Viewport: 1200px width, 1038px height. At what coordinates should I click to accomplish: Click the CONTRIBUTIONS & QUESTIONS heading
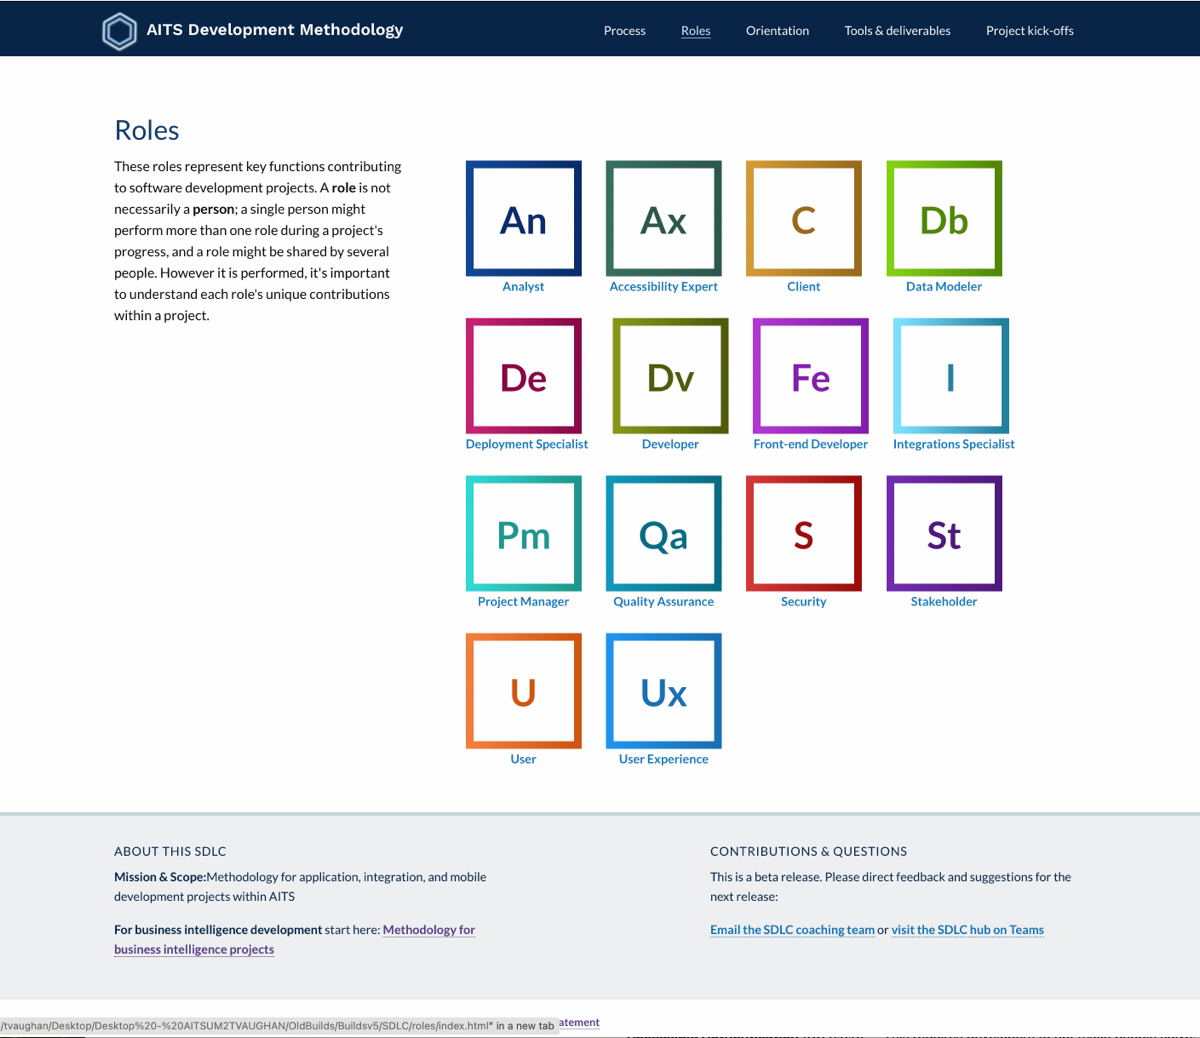(x=809, y=852)
